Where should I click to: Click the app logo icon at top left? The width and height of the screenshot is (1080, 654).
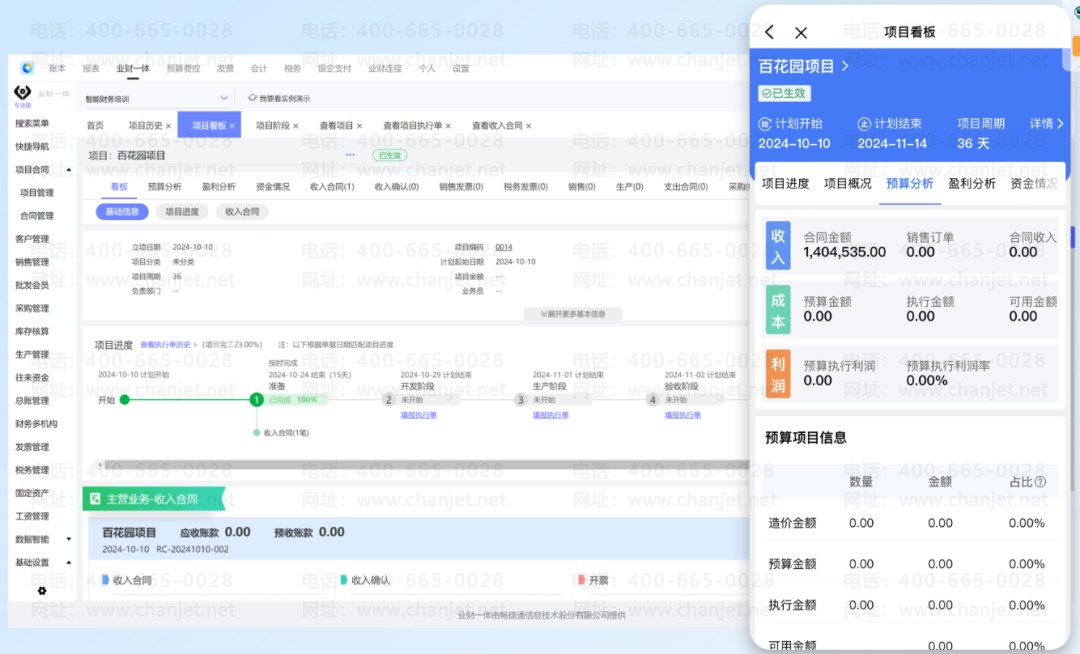pyautogui.click(x=27, y=68)
